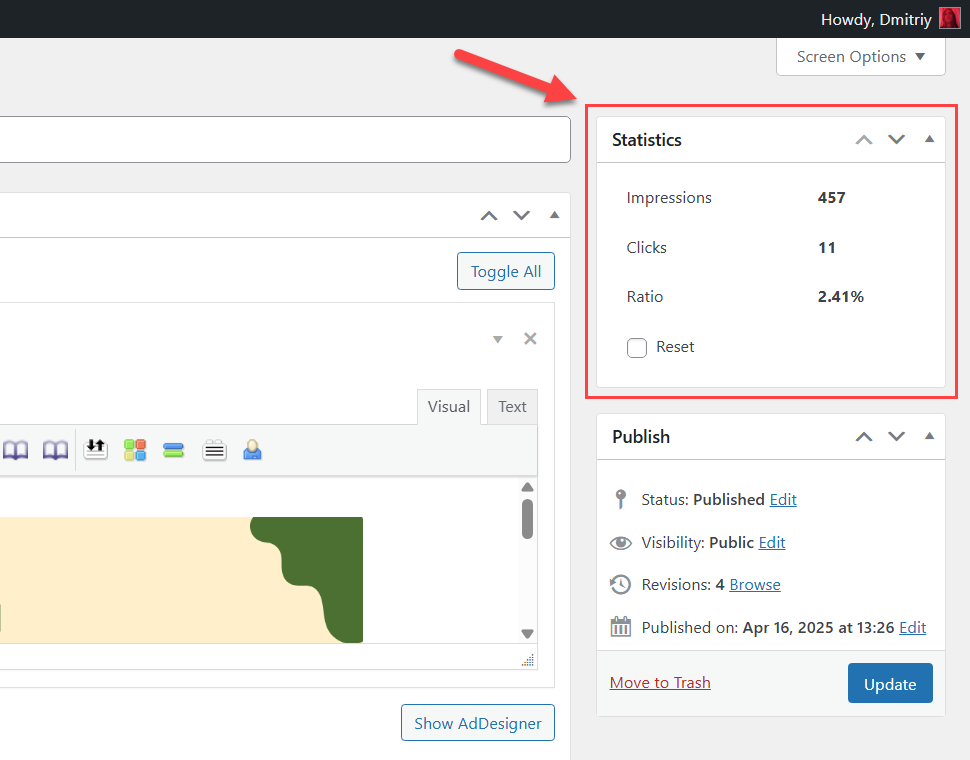Click the Statistics panel heading
The height and width of the screenshot is (760, 970).
point(646,140)
